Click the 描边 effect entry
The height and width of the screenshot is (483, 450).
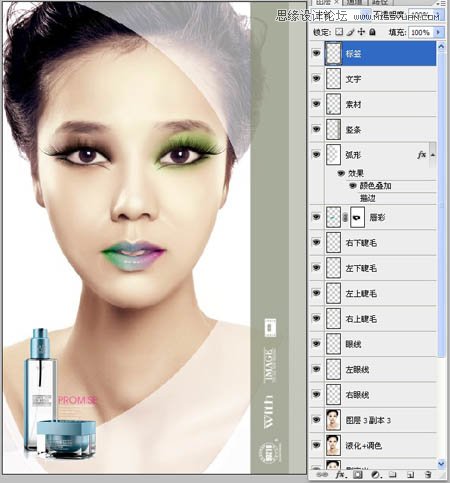click(x=368, y=199)
